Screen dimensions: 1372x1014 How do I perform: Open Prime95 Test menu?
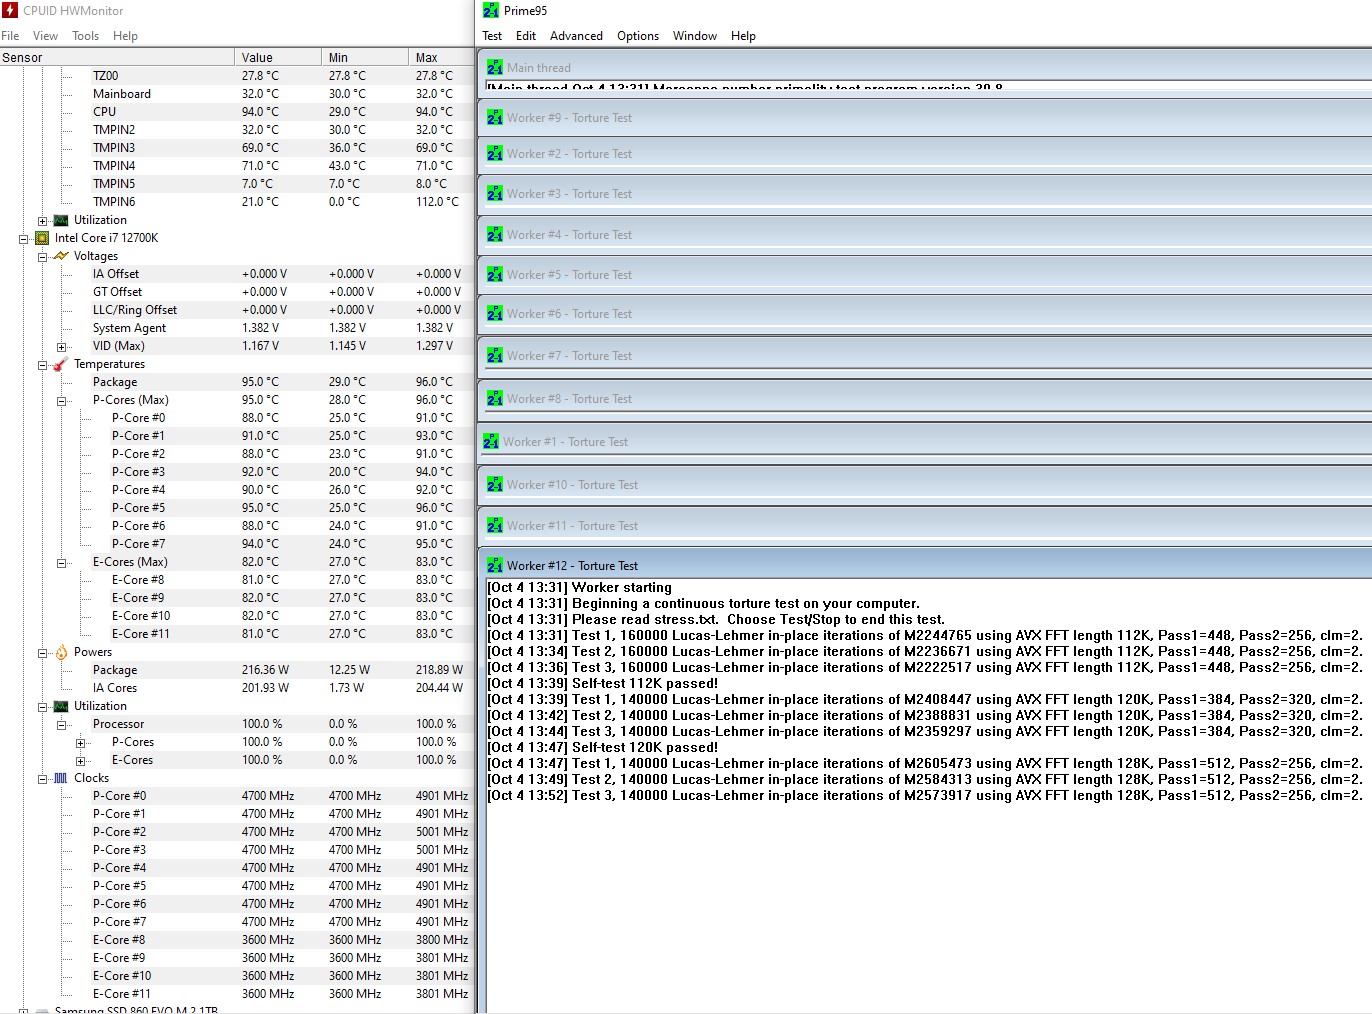pos(492,36)
